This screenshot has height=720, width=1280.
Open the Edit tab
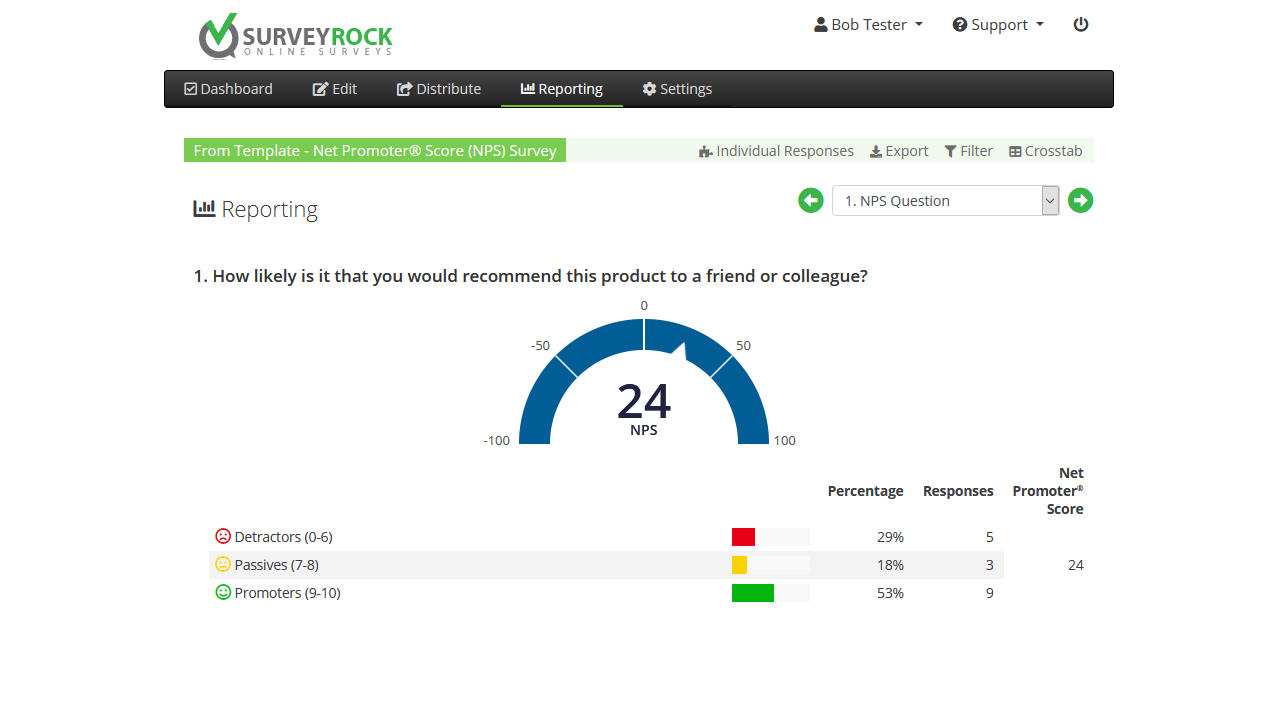click(x=335, y=89)
